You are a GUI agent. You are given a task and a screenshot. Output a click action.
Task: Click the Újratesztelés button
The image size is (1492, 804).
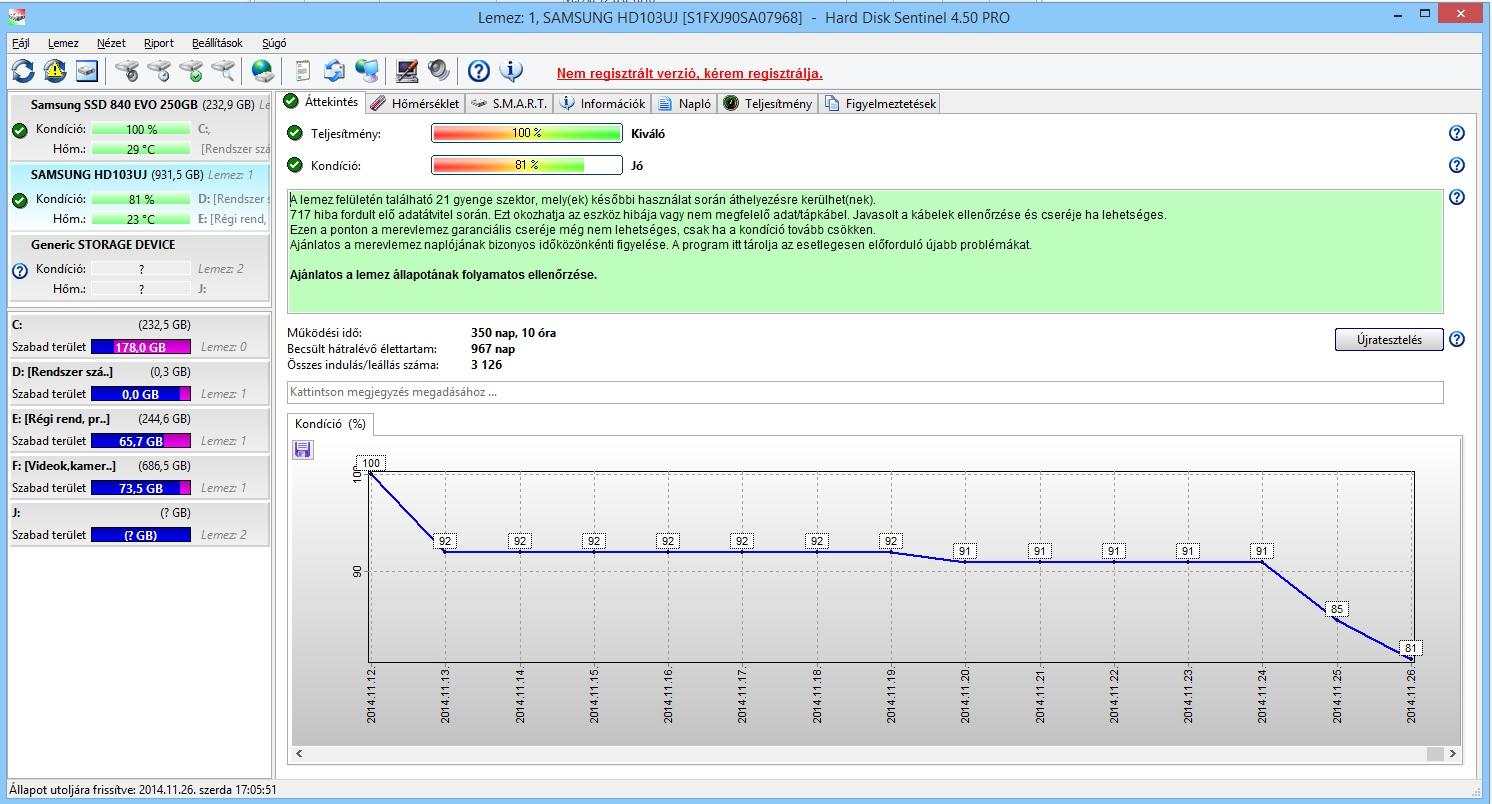point(1389,339)
